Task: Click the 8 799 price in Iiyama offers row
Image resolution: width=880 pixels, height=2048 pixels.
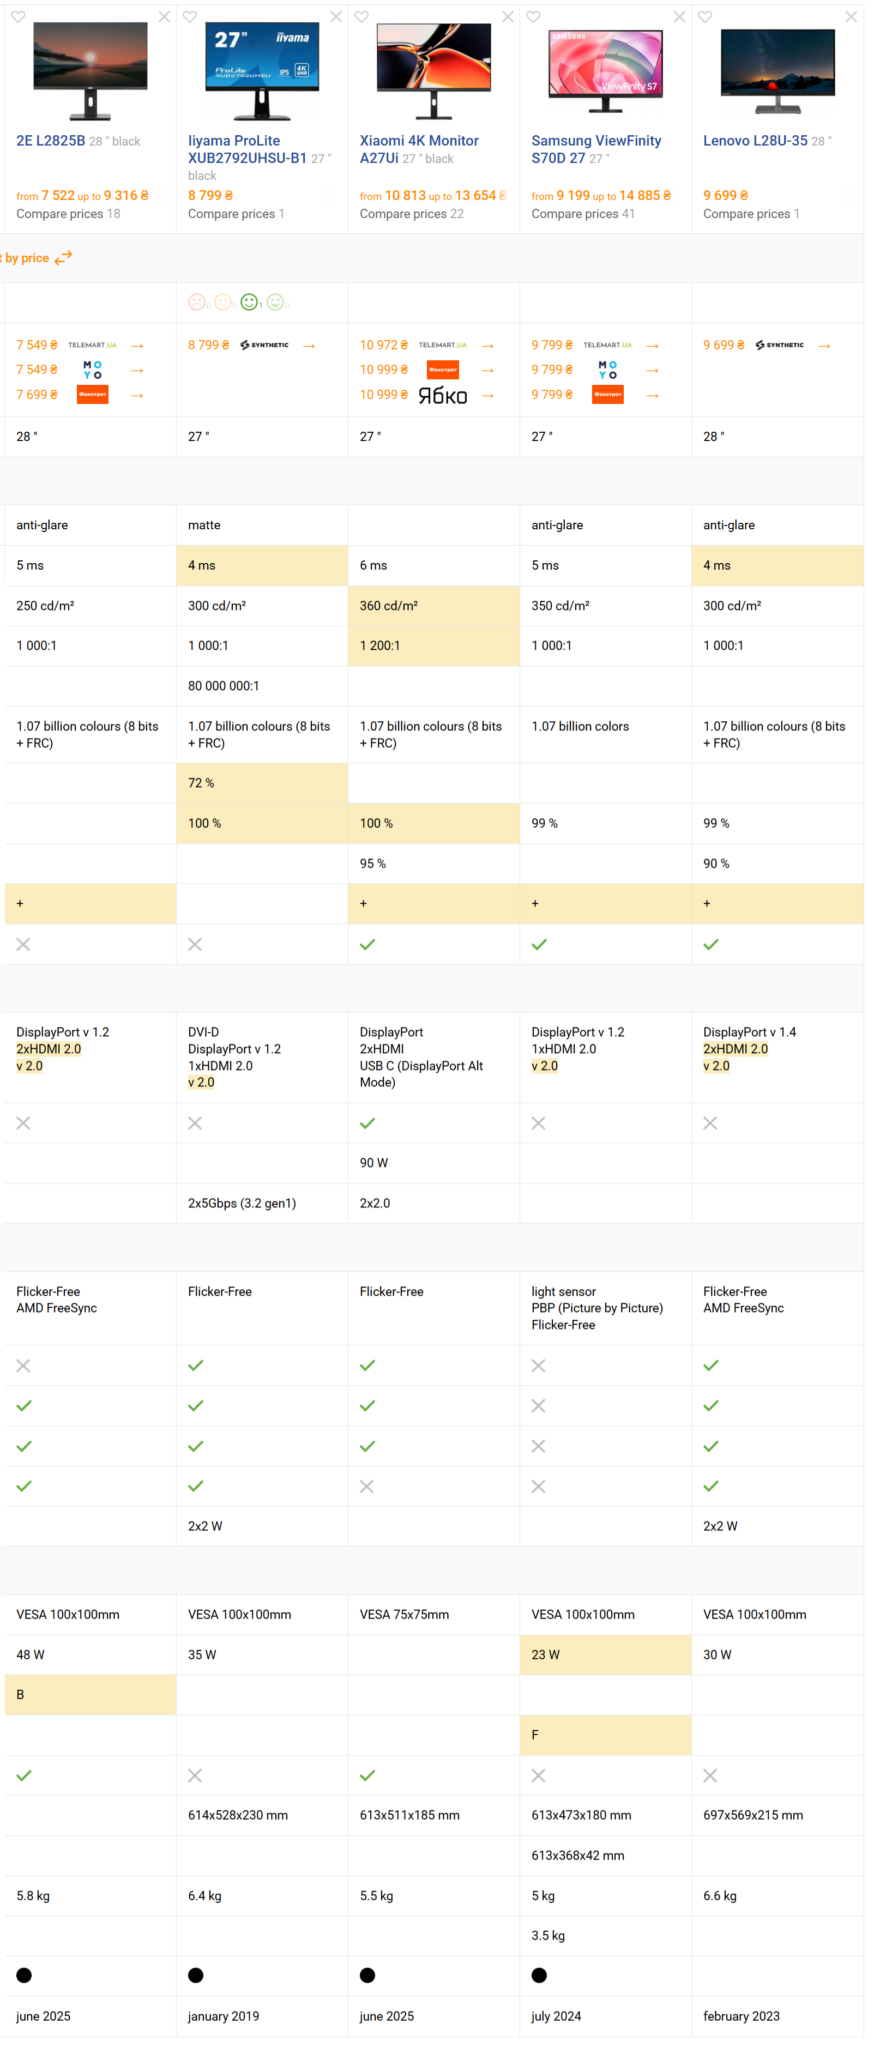Action: (x=208, y=345)
